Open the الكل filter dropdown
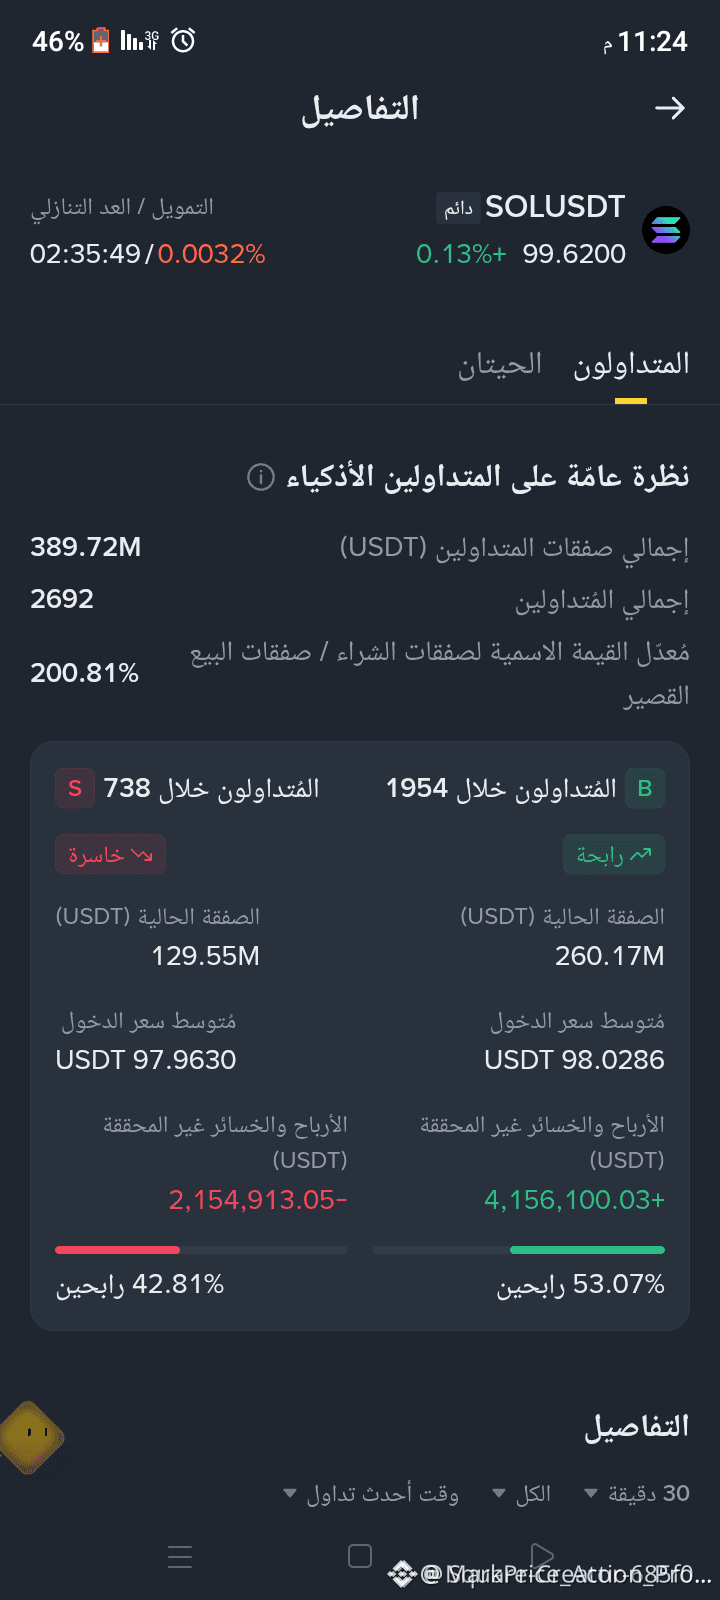 (x=522, y=1493)
